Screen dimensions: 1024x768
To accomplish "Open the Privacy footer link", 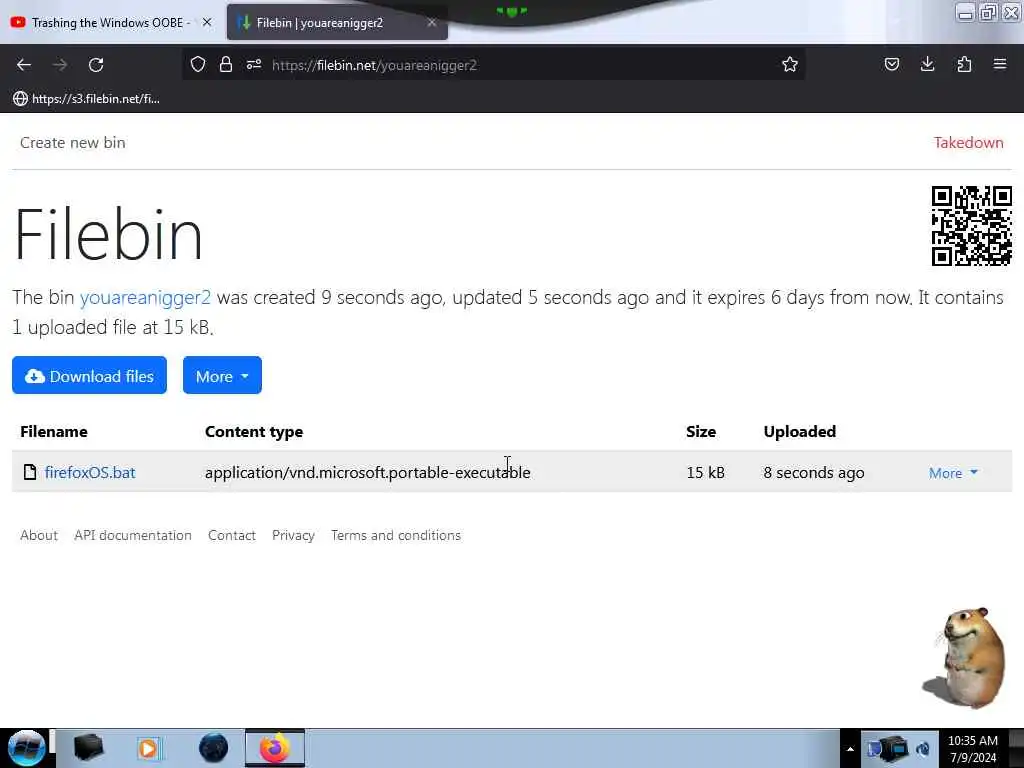I will 293,535.
